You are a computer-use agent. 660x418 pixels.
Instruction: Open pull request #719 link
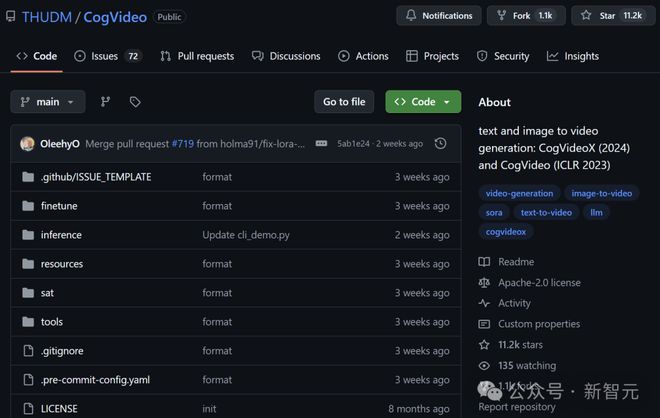(182, 144)
